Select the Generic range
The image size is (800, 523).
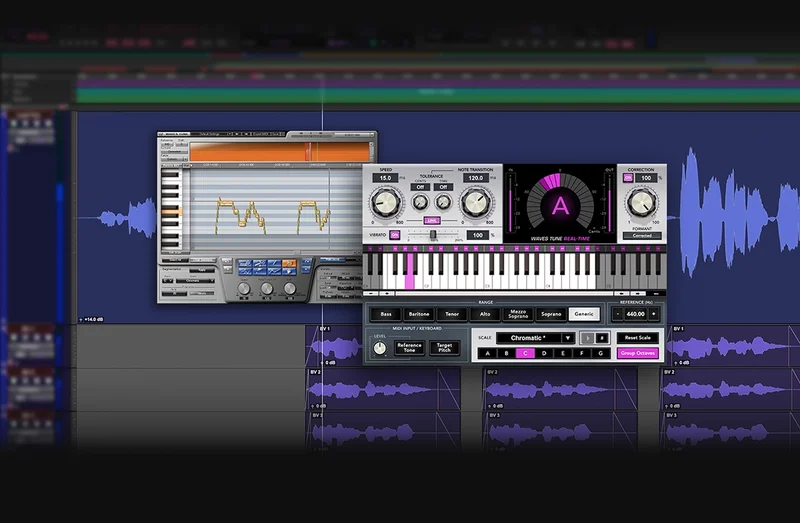tap(584, 314)
